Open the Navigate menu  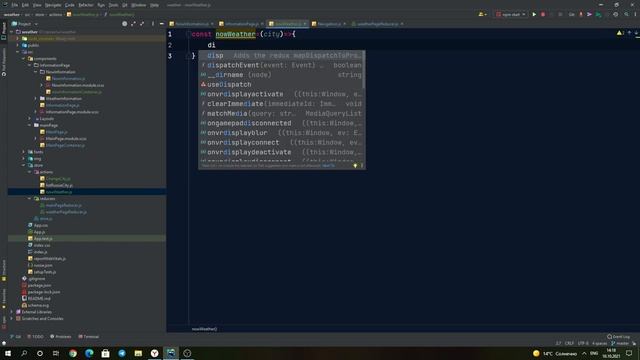[53, 5]
